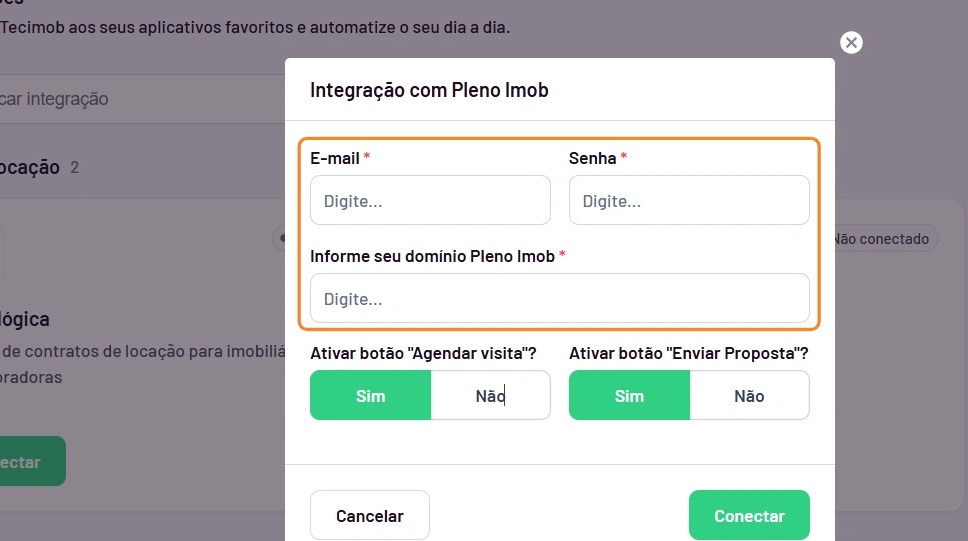This screenshot has height=541, width=968.
Task: Click the "Não conectado" status badge
Action: point(885,239)
